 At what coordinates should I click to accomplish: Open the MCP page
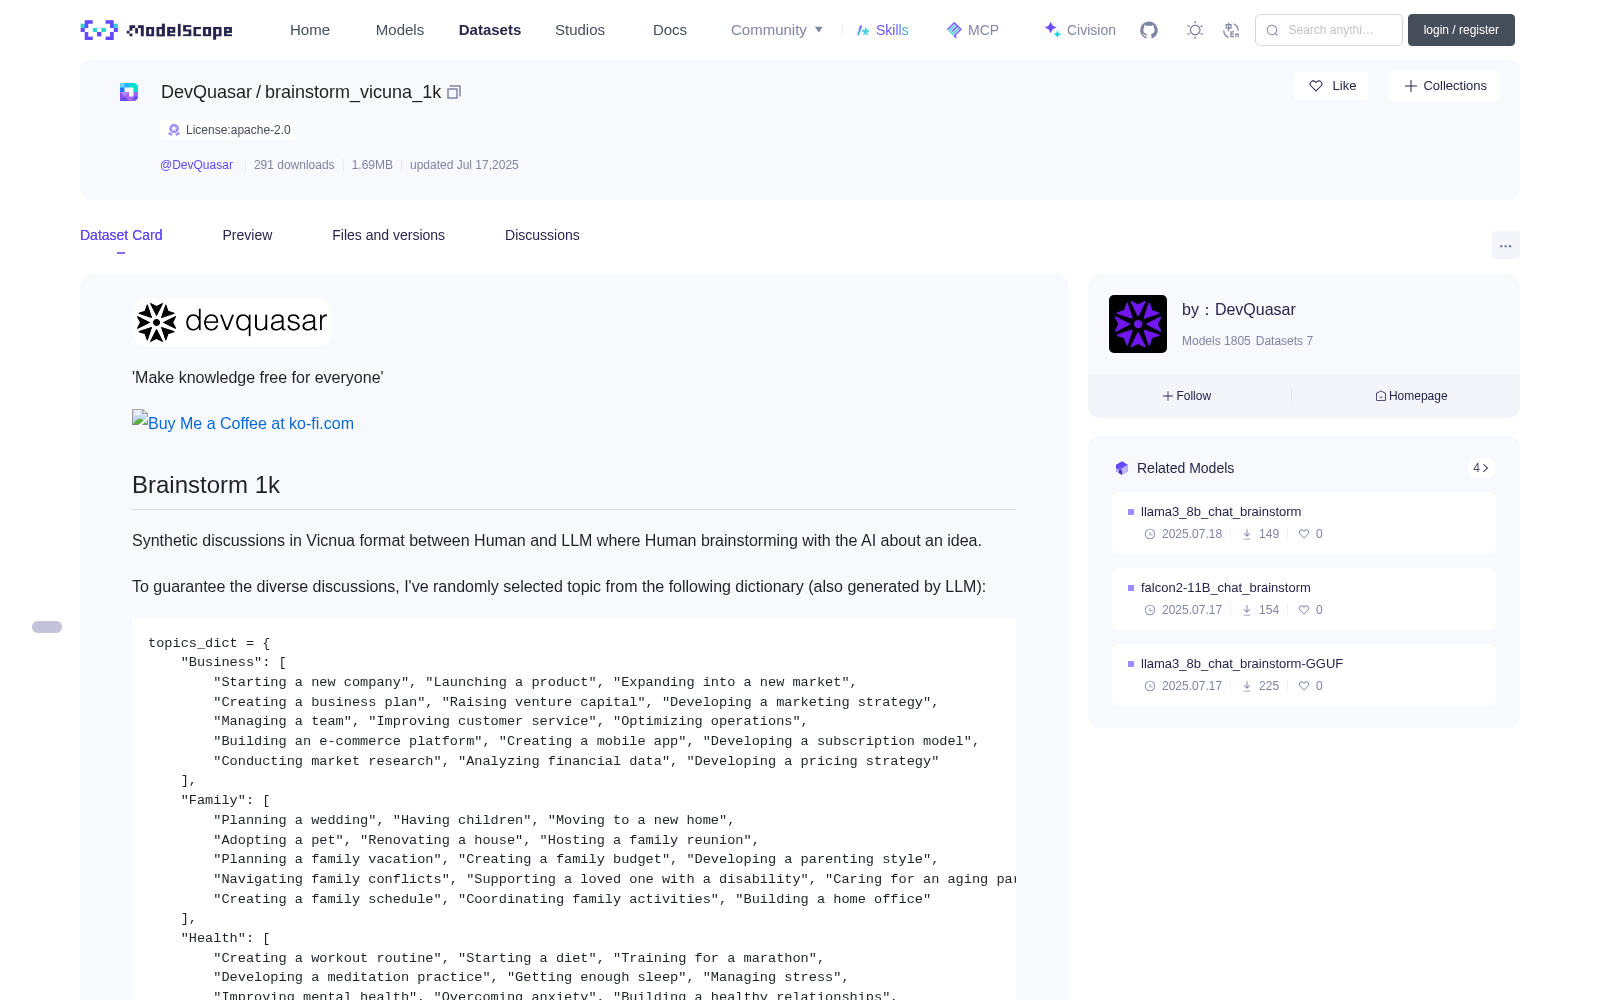[x=973, y=30]
